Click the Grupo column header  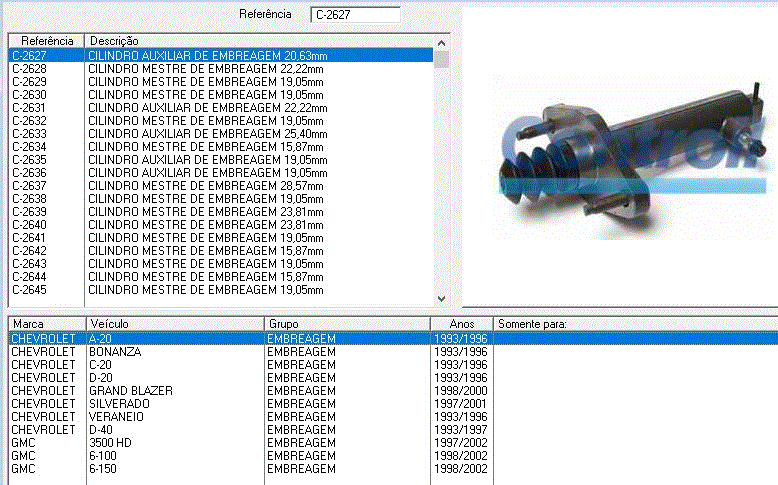[x=347, y=324]
